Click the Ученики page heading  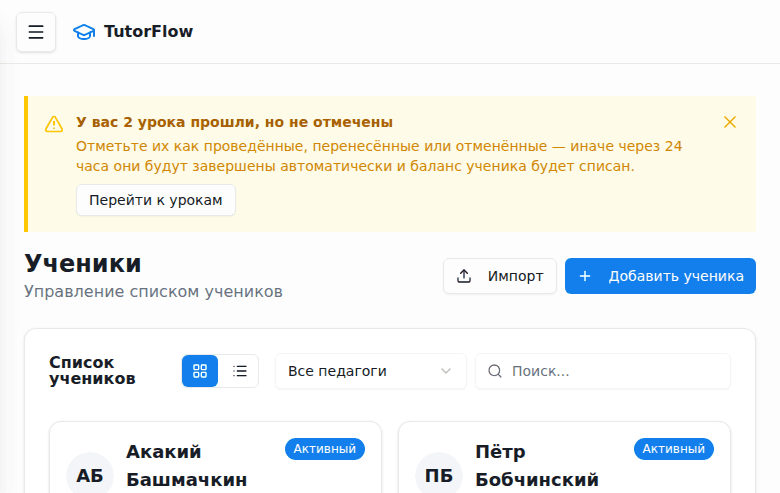tap(83, 264)
